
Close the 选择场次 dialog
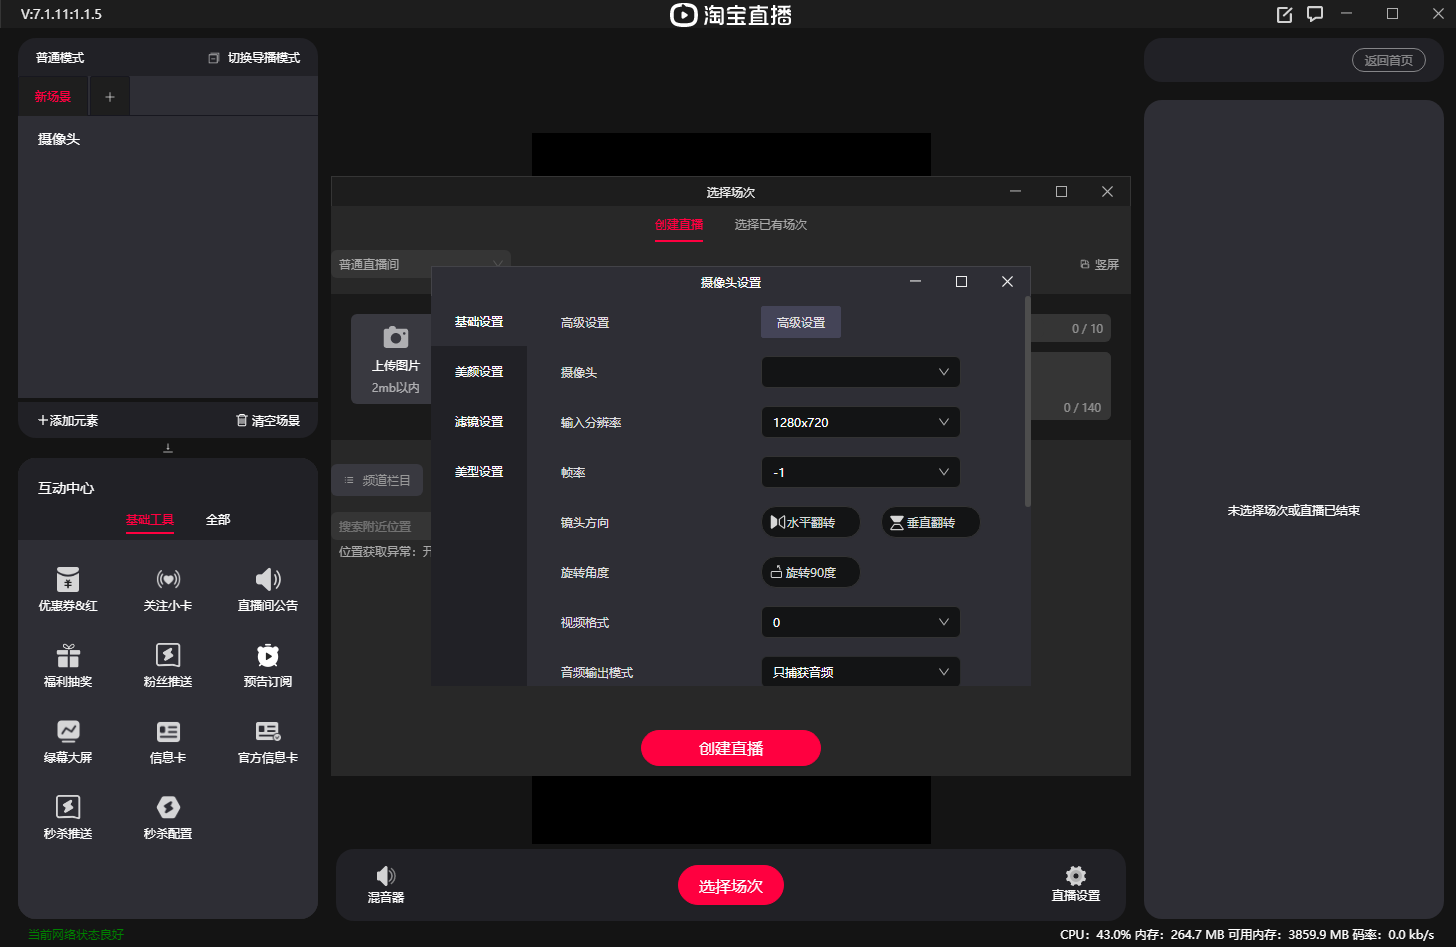coord(1107,192)
